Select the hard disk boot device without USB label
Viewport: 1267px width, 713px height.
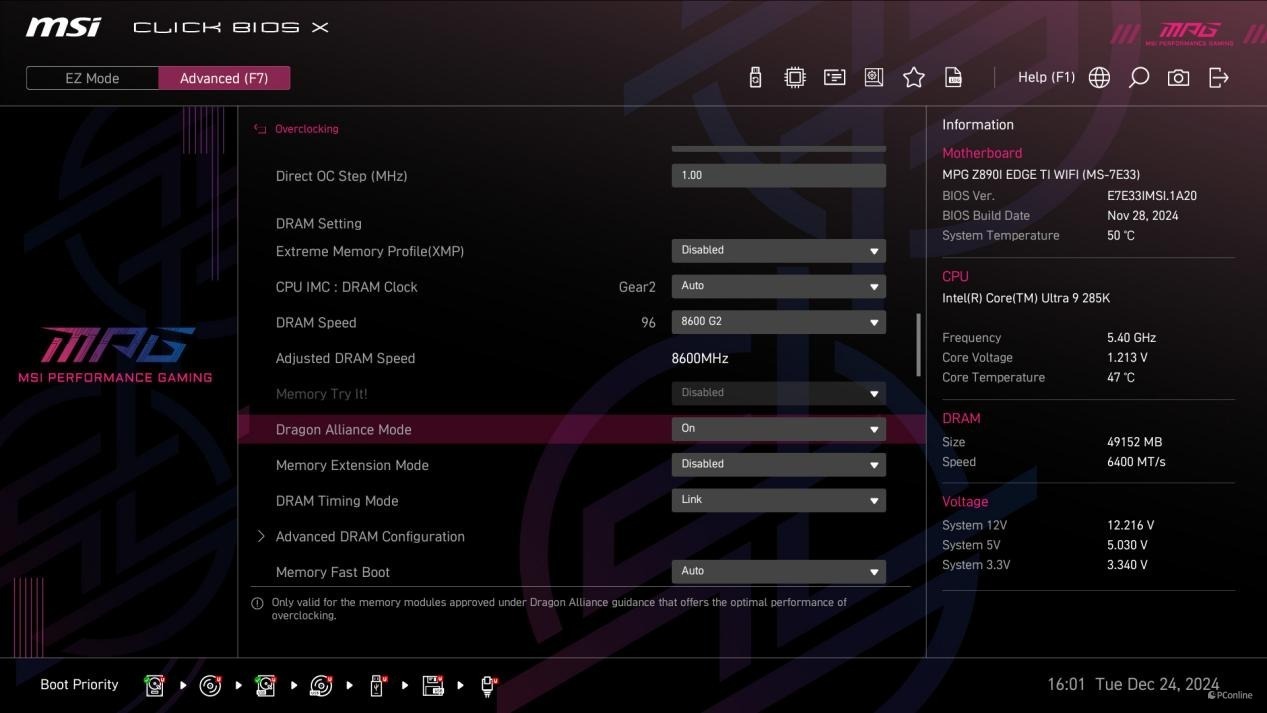tap(155, 685)
